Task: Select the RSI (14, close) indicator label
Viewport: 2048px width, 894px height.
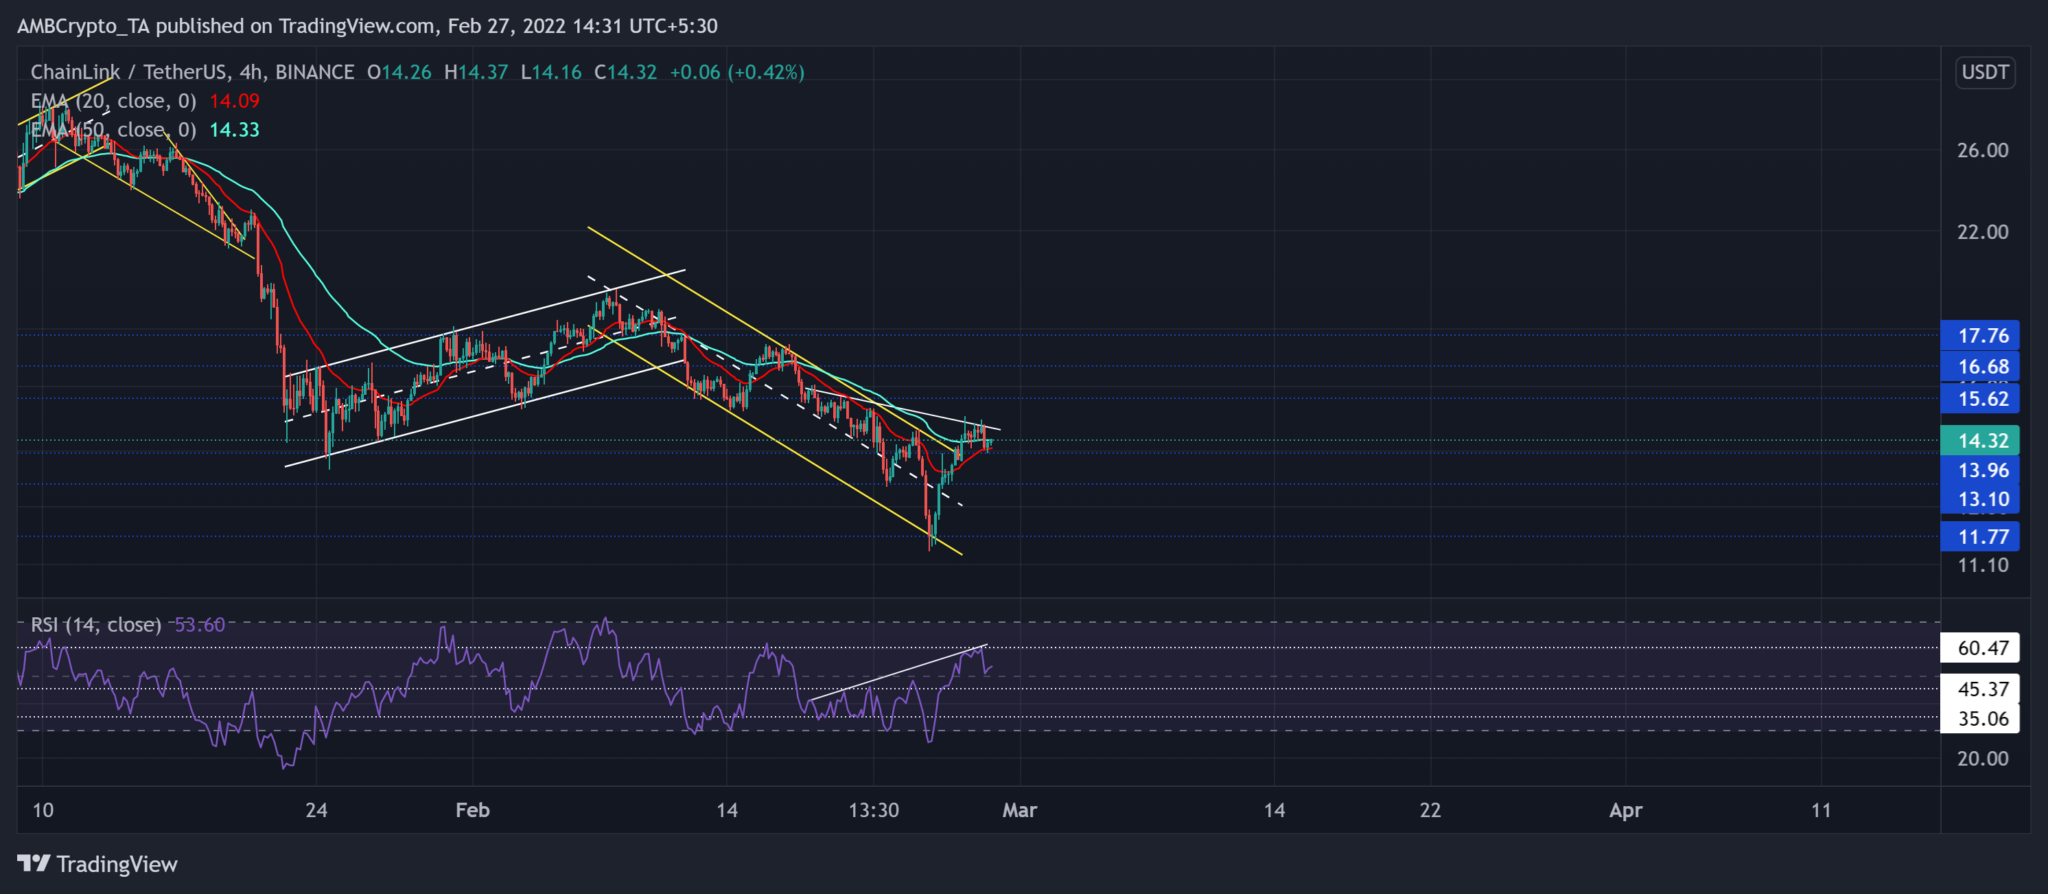Action: pyautogui.click(x=96, y=625)
